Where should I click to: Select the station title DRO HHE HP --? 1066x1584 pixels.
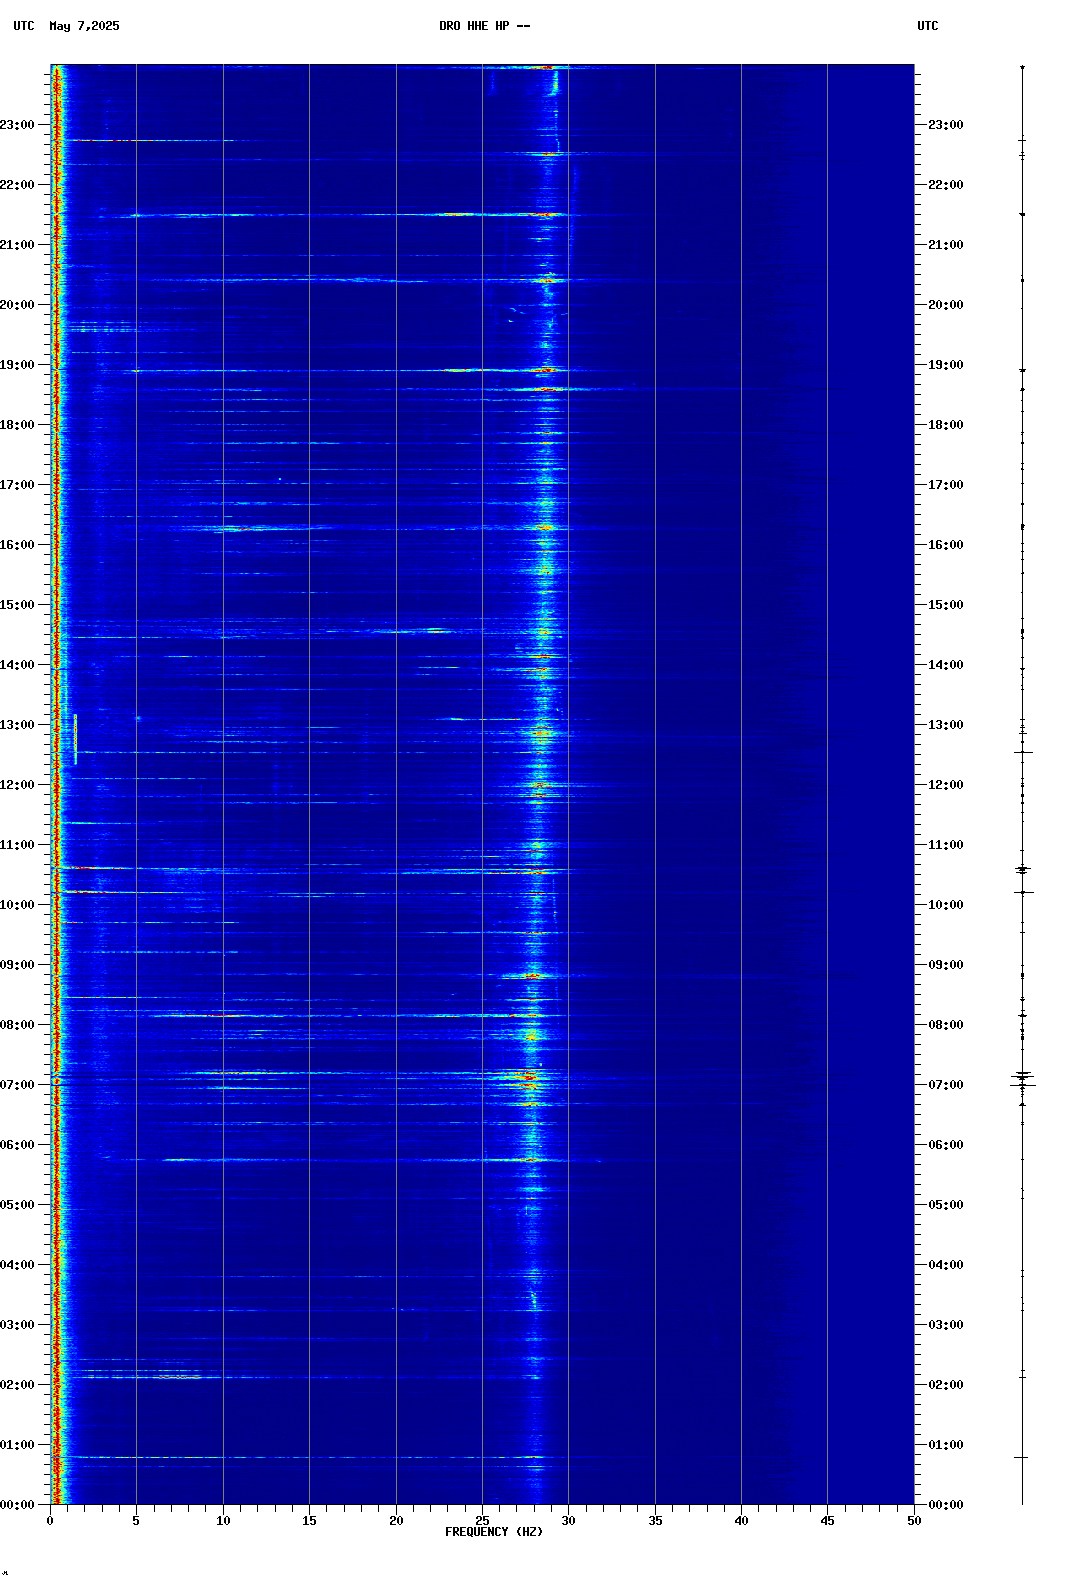[485, 26]
